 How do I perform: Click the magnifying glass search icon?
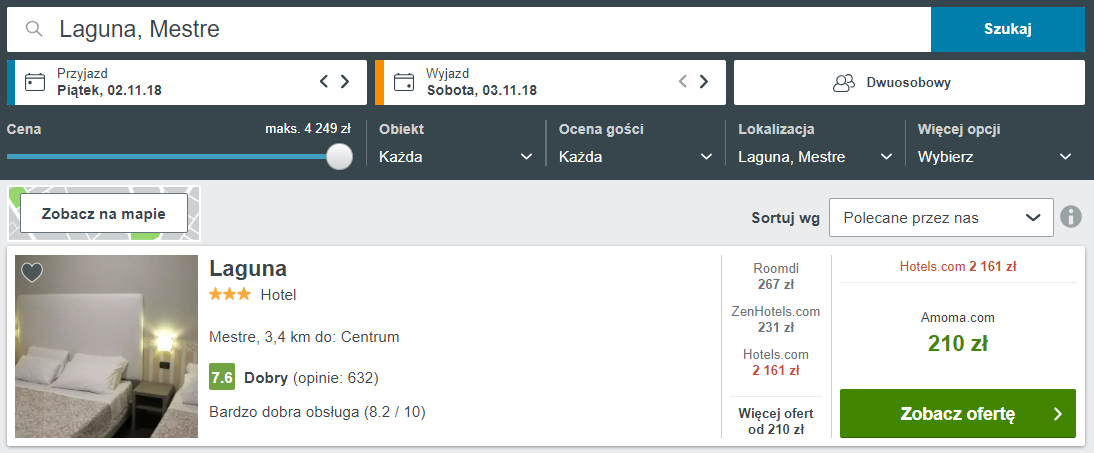click(33, 29)
